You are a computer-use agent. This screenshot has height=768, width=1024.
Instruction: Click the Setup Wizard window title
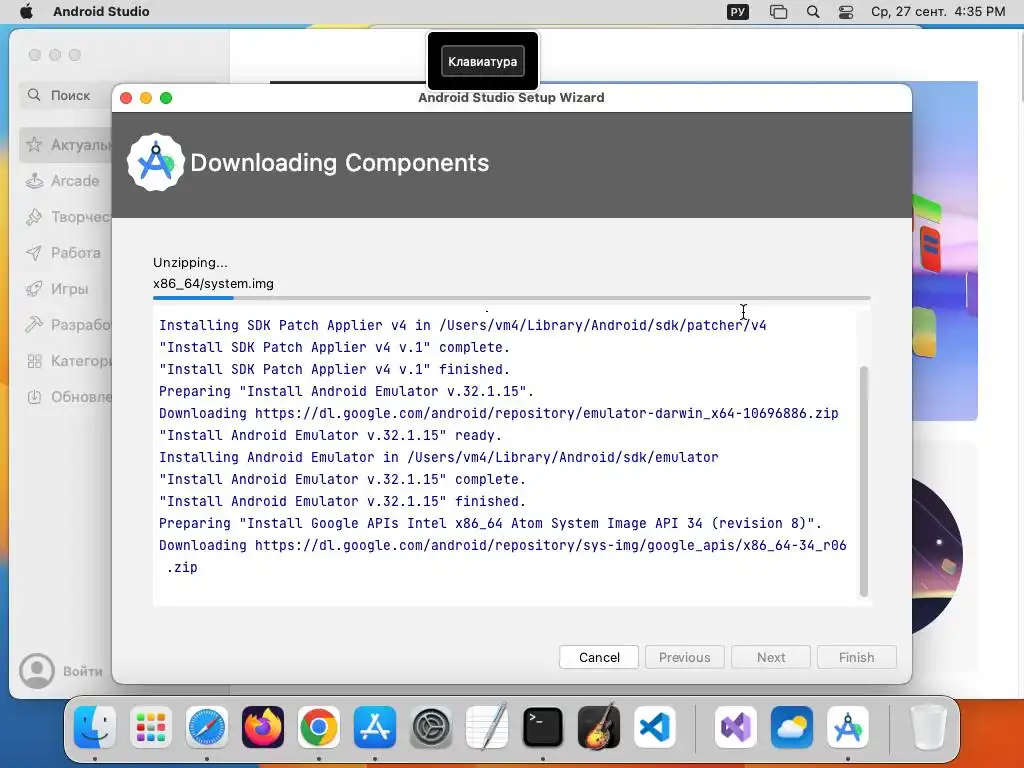click(511, 97)
